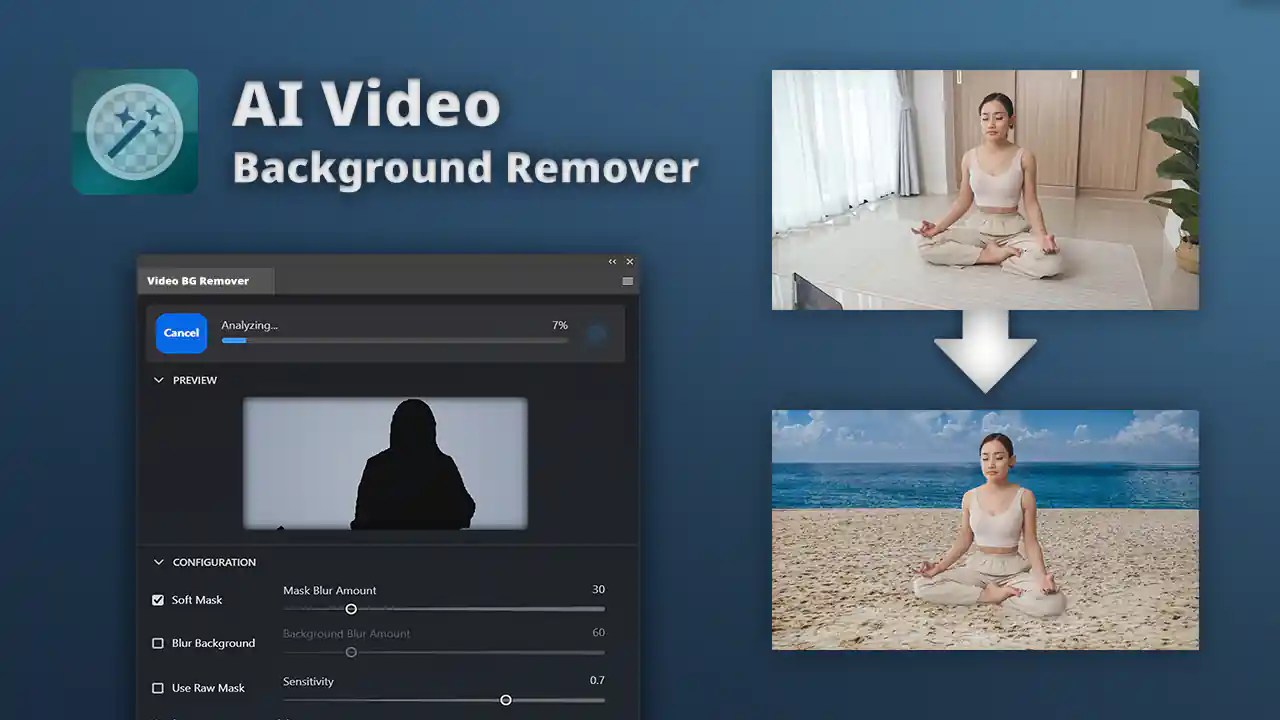Click the Sensitivity slider handle
The width and height of the screenshot is (1280, 720).
506,700
